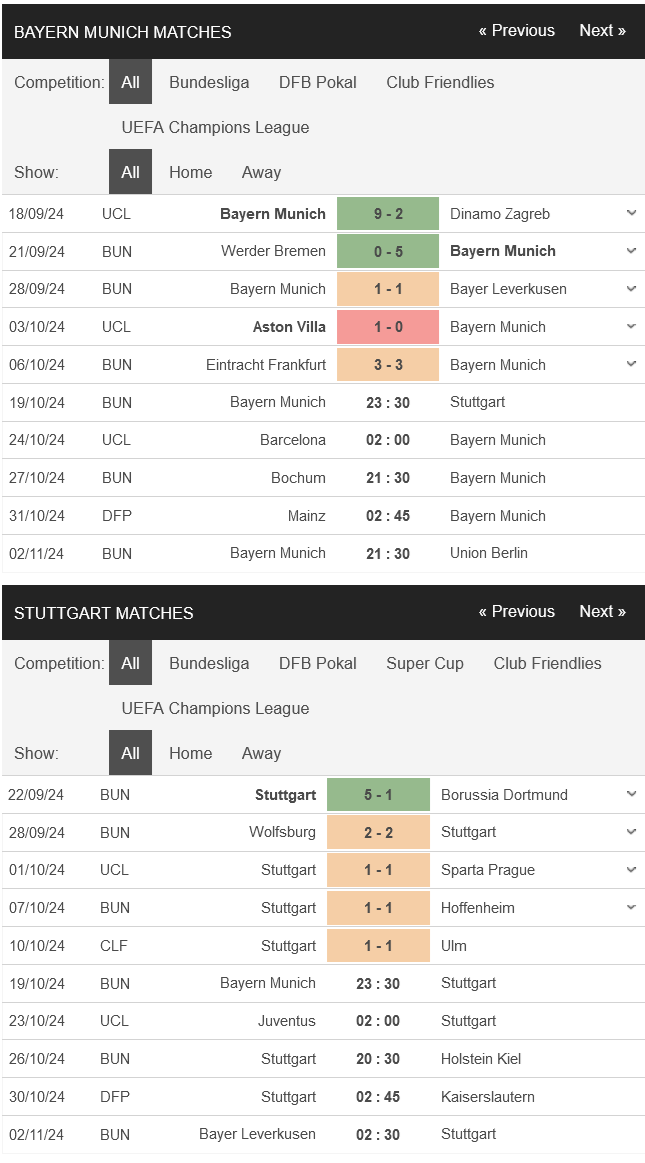Filter Bayern matches by DFB Pokal
The image size is (645, 1163).
317,82
